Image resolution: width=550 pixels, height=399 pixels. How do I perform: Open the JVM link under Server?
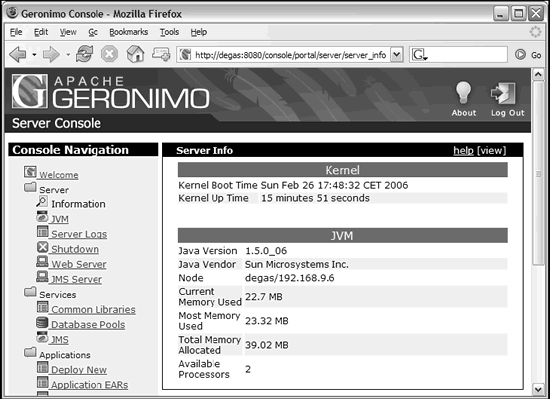60,219
